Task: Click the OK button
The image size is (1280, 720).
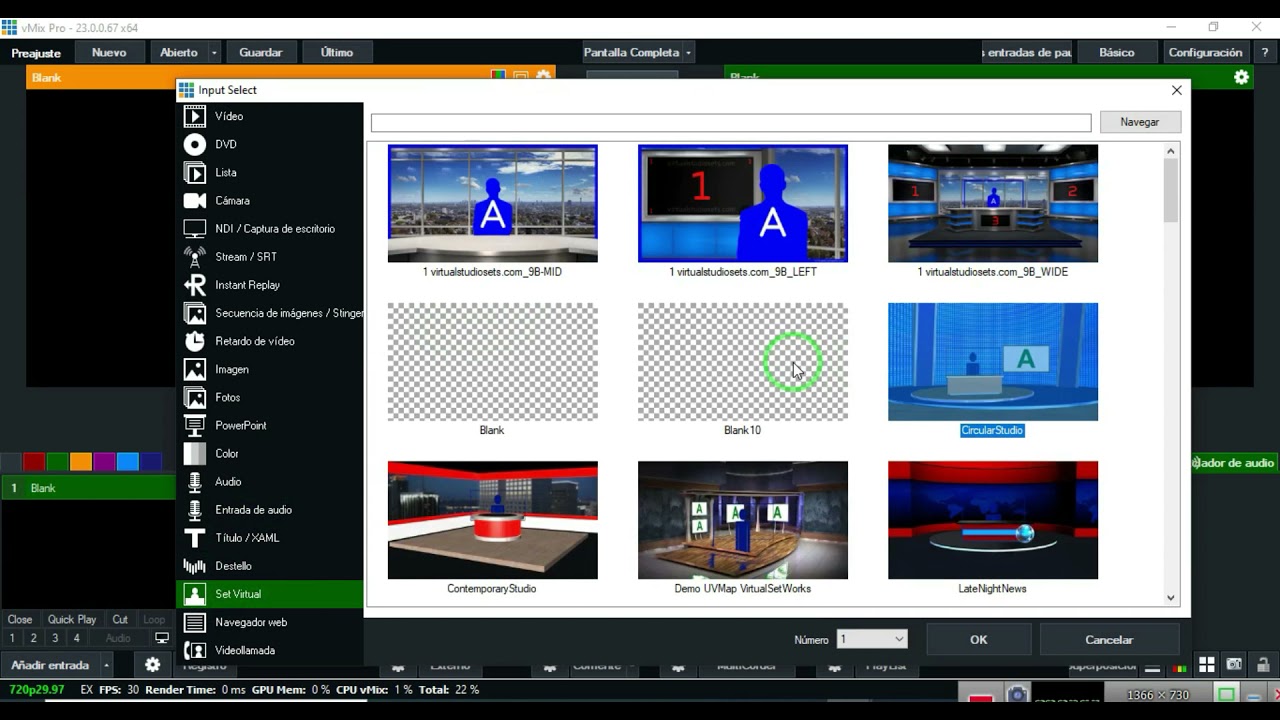Action: pyautogui.click(x=978, y=639)
